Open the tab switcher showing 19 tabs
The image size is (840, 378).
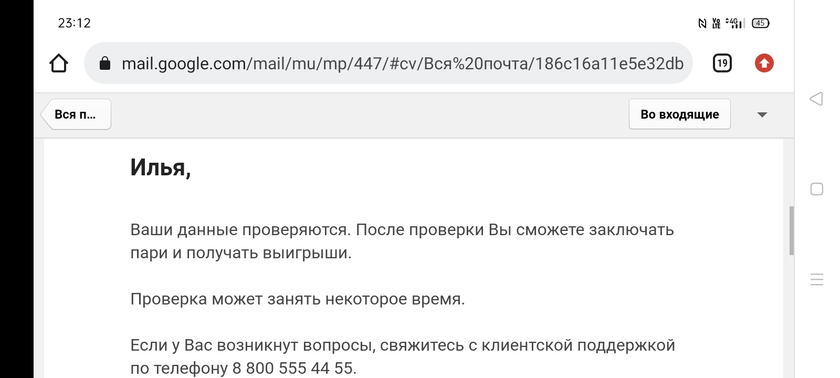click(722, 64)
